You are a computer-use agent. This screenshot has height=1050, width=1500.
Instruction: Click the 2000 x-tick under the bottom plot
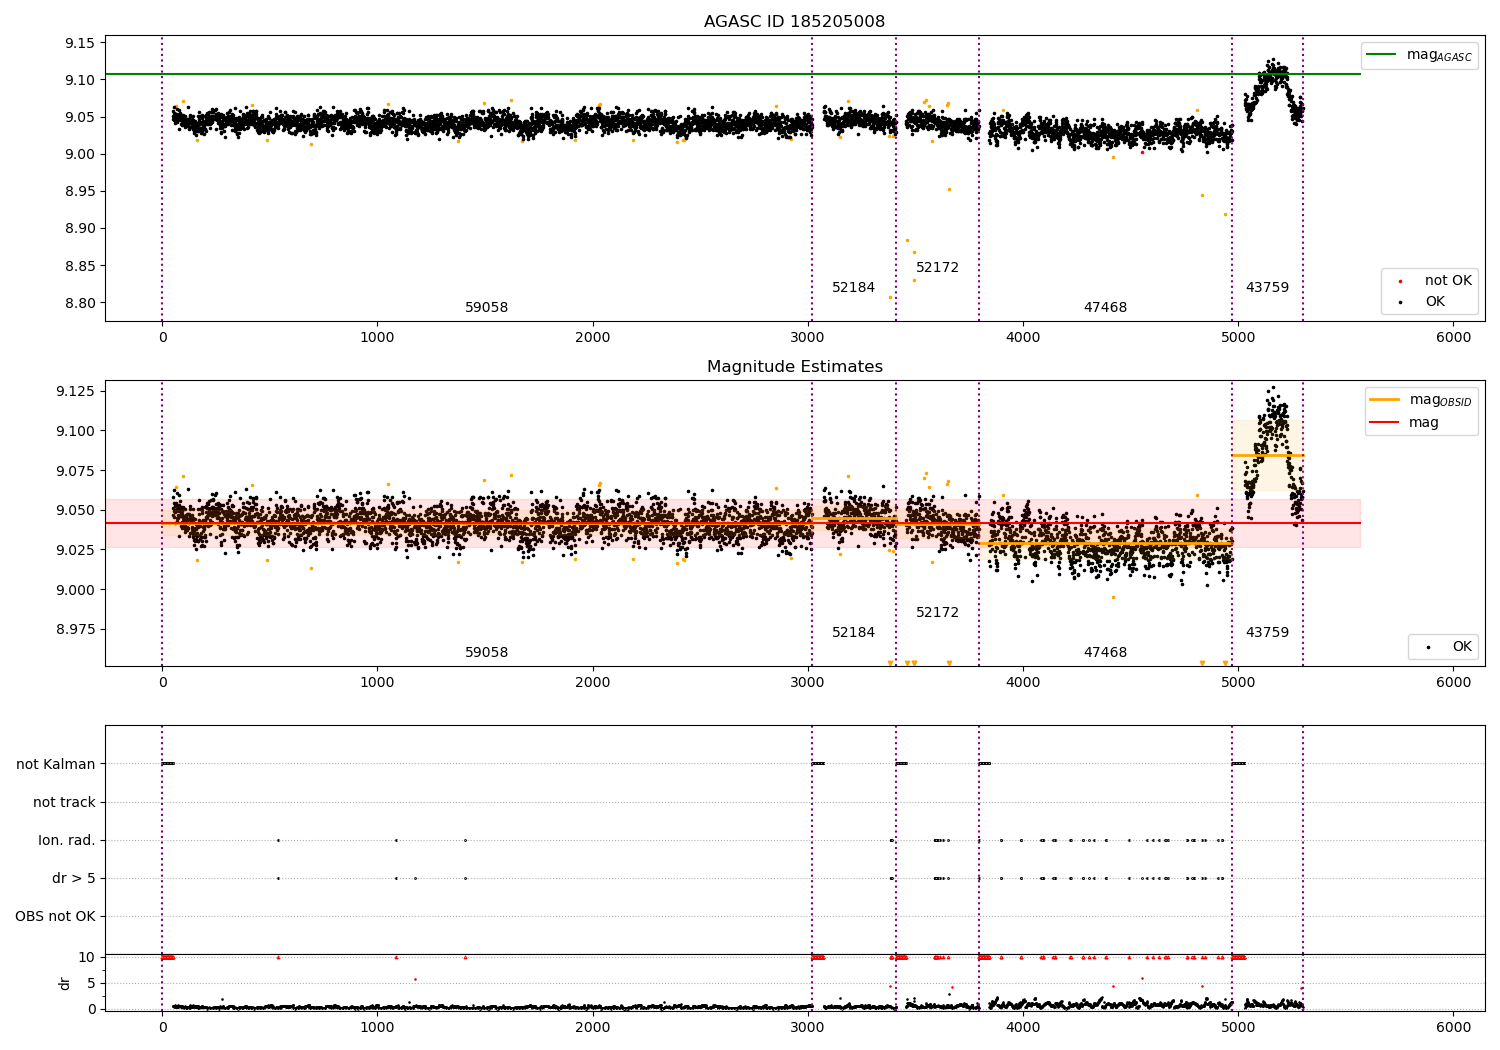[593, 1027]
